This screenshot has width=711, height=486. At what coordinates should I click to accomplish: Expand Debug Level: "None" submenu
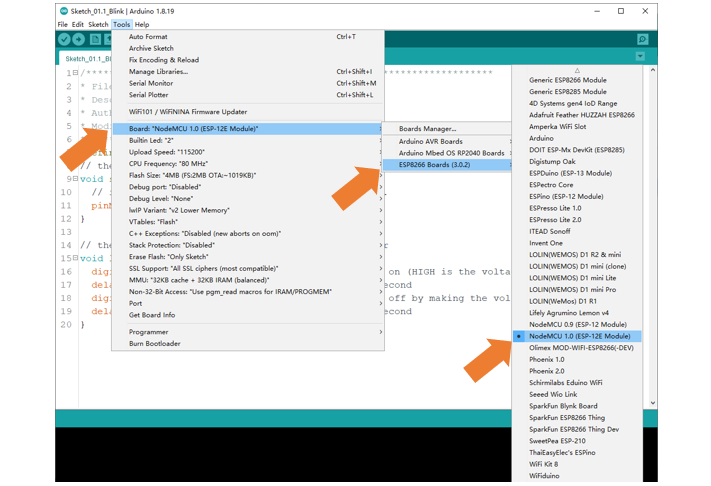click(248, 199)
